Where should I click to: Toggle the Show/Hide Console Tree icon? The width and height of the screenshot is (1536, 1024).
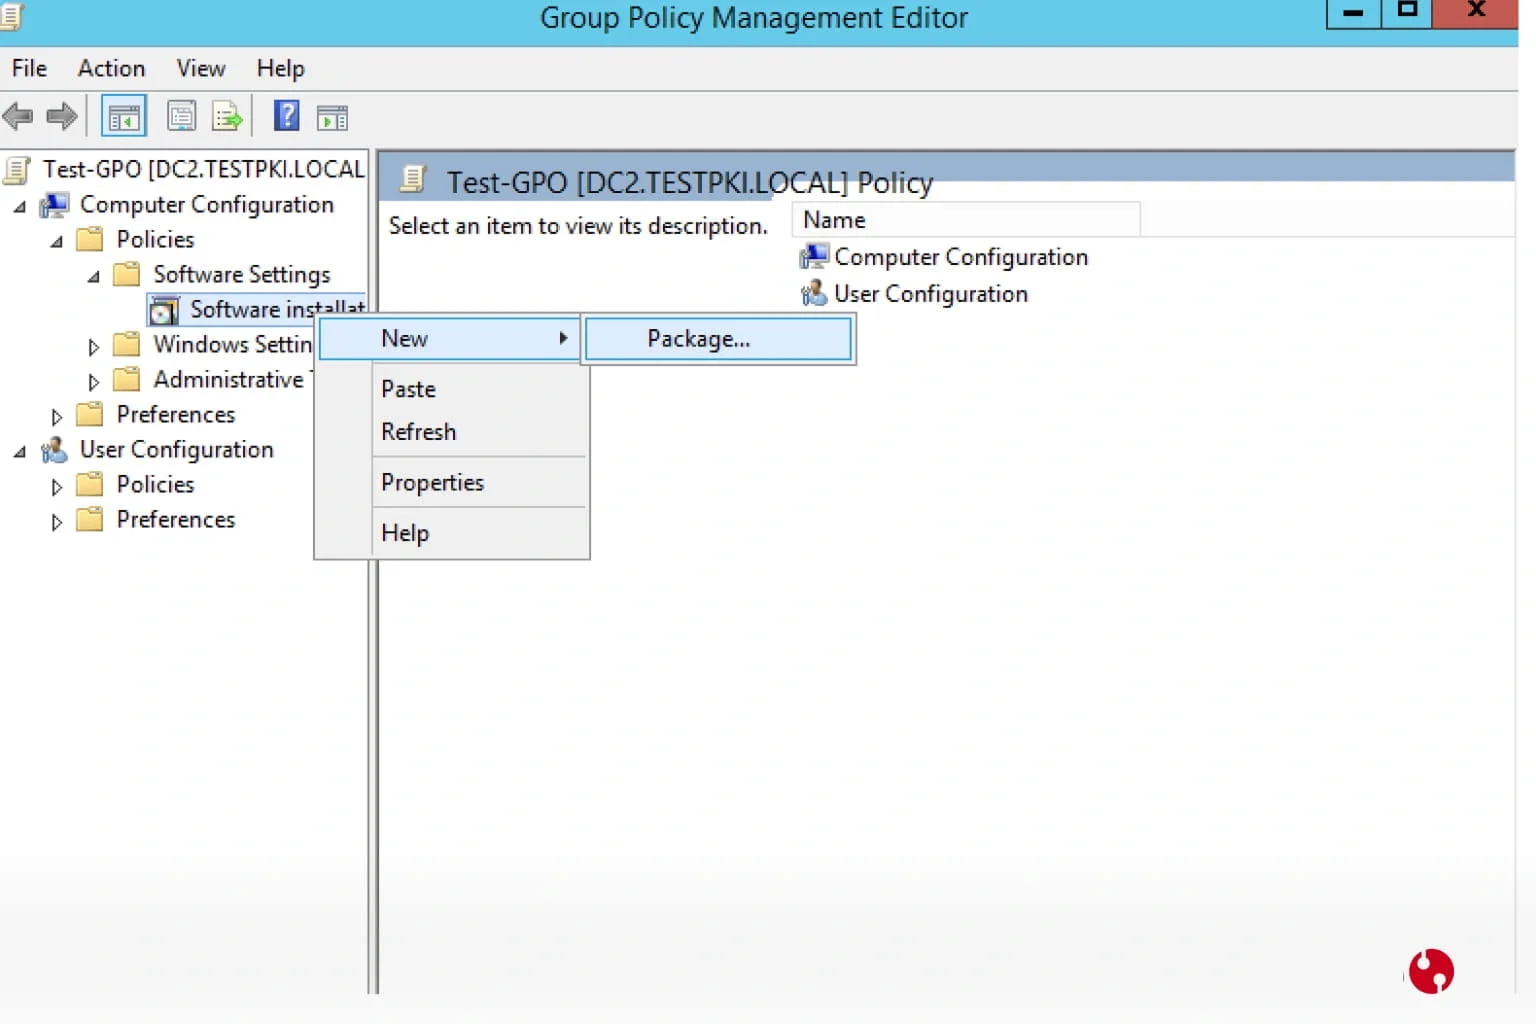(124, 117)
